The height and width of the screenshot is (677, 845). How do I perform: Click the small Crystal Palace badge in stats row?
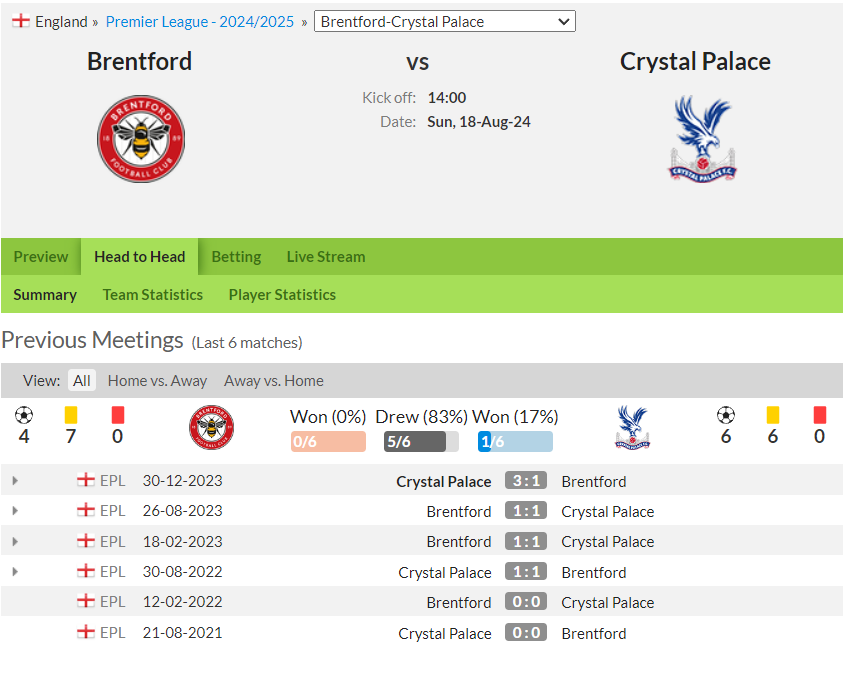click(x=632, y=427)
